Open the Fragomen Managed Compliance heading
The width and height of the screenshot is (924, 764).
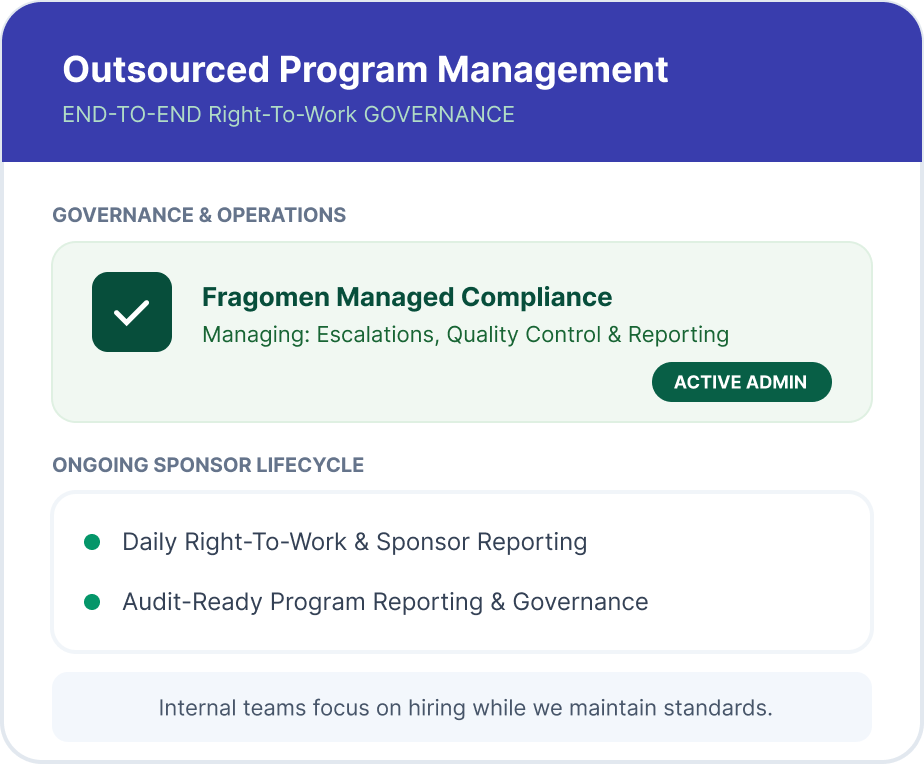click(406, 297)
